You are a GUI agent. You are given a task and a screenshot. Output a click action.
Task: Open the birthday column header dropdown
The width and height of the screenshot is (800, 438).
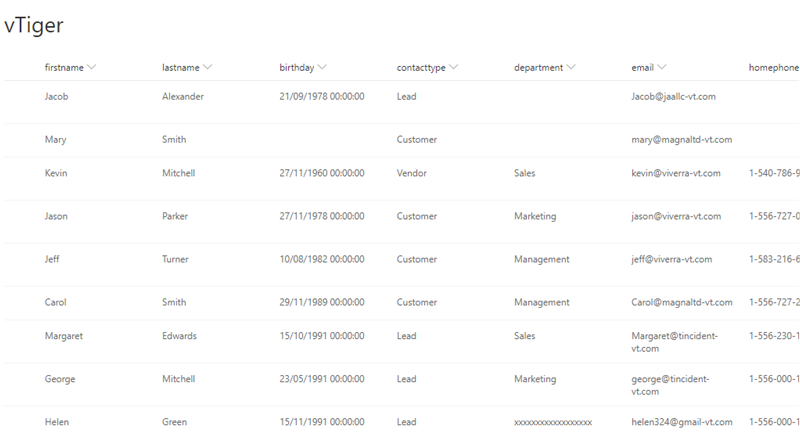tap(323, 67)
